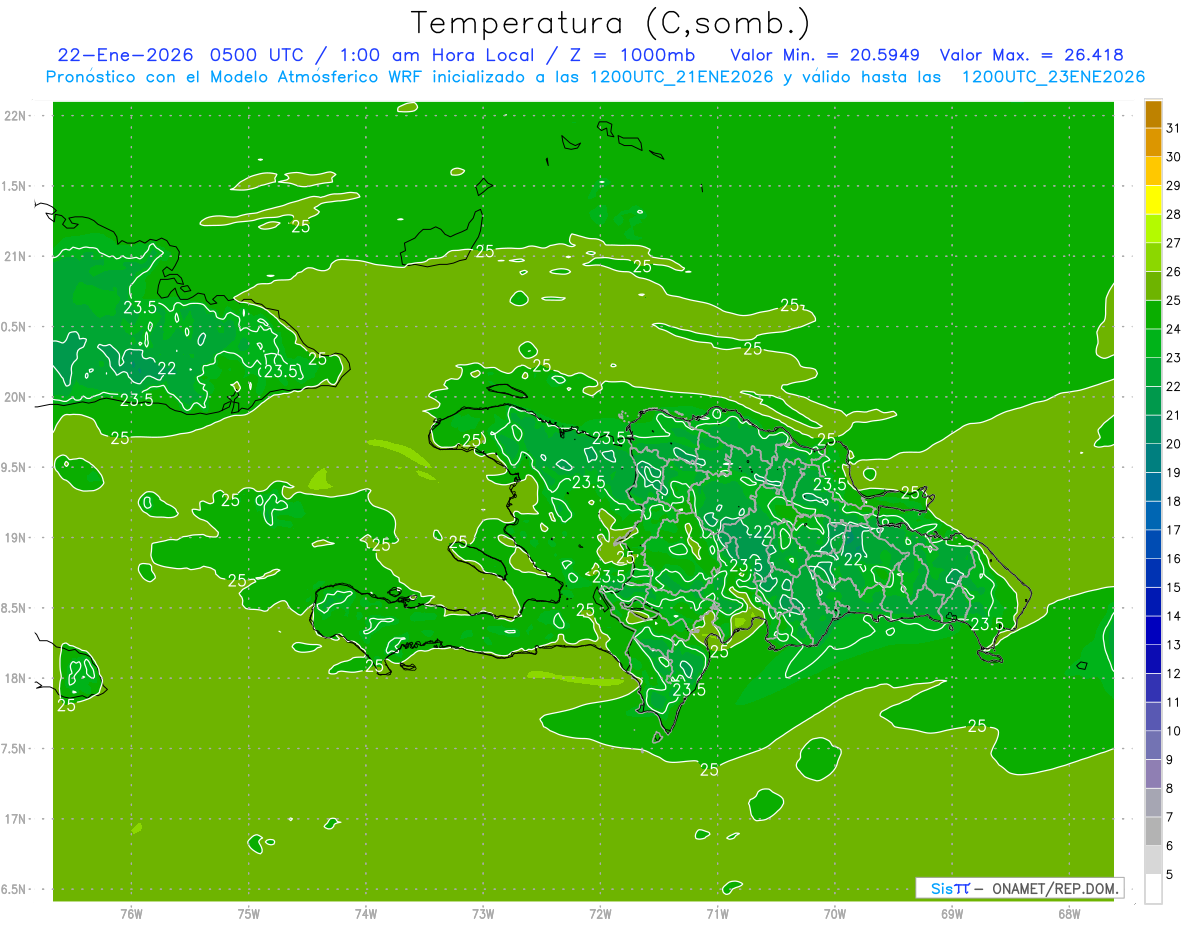Pick the topmost brown swatch above 31
This screenshot has height=927, width=1200.
(1153, 114)
